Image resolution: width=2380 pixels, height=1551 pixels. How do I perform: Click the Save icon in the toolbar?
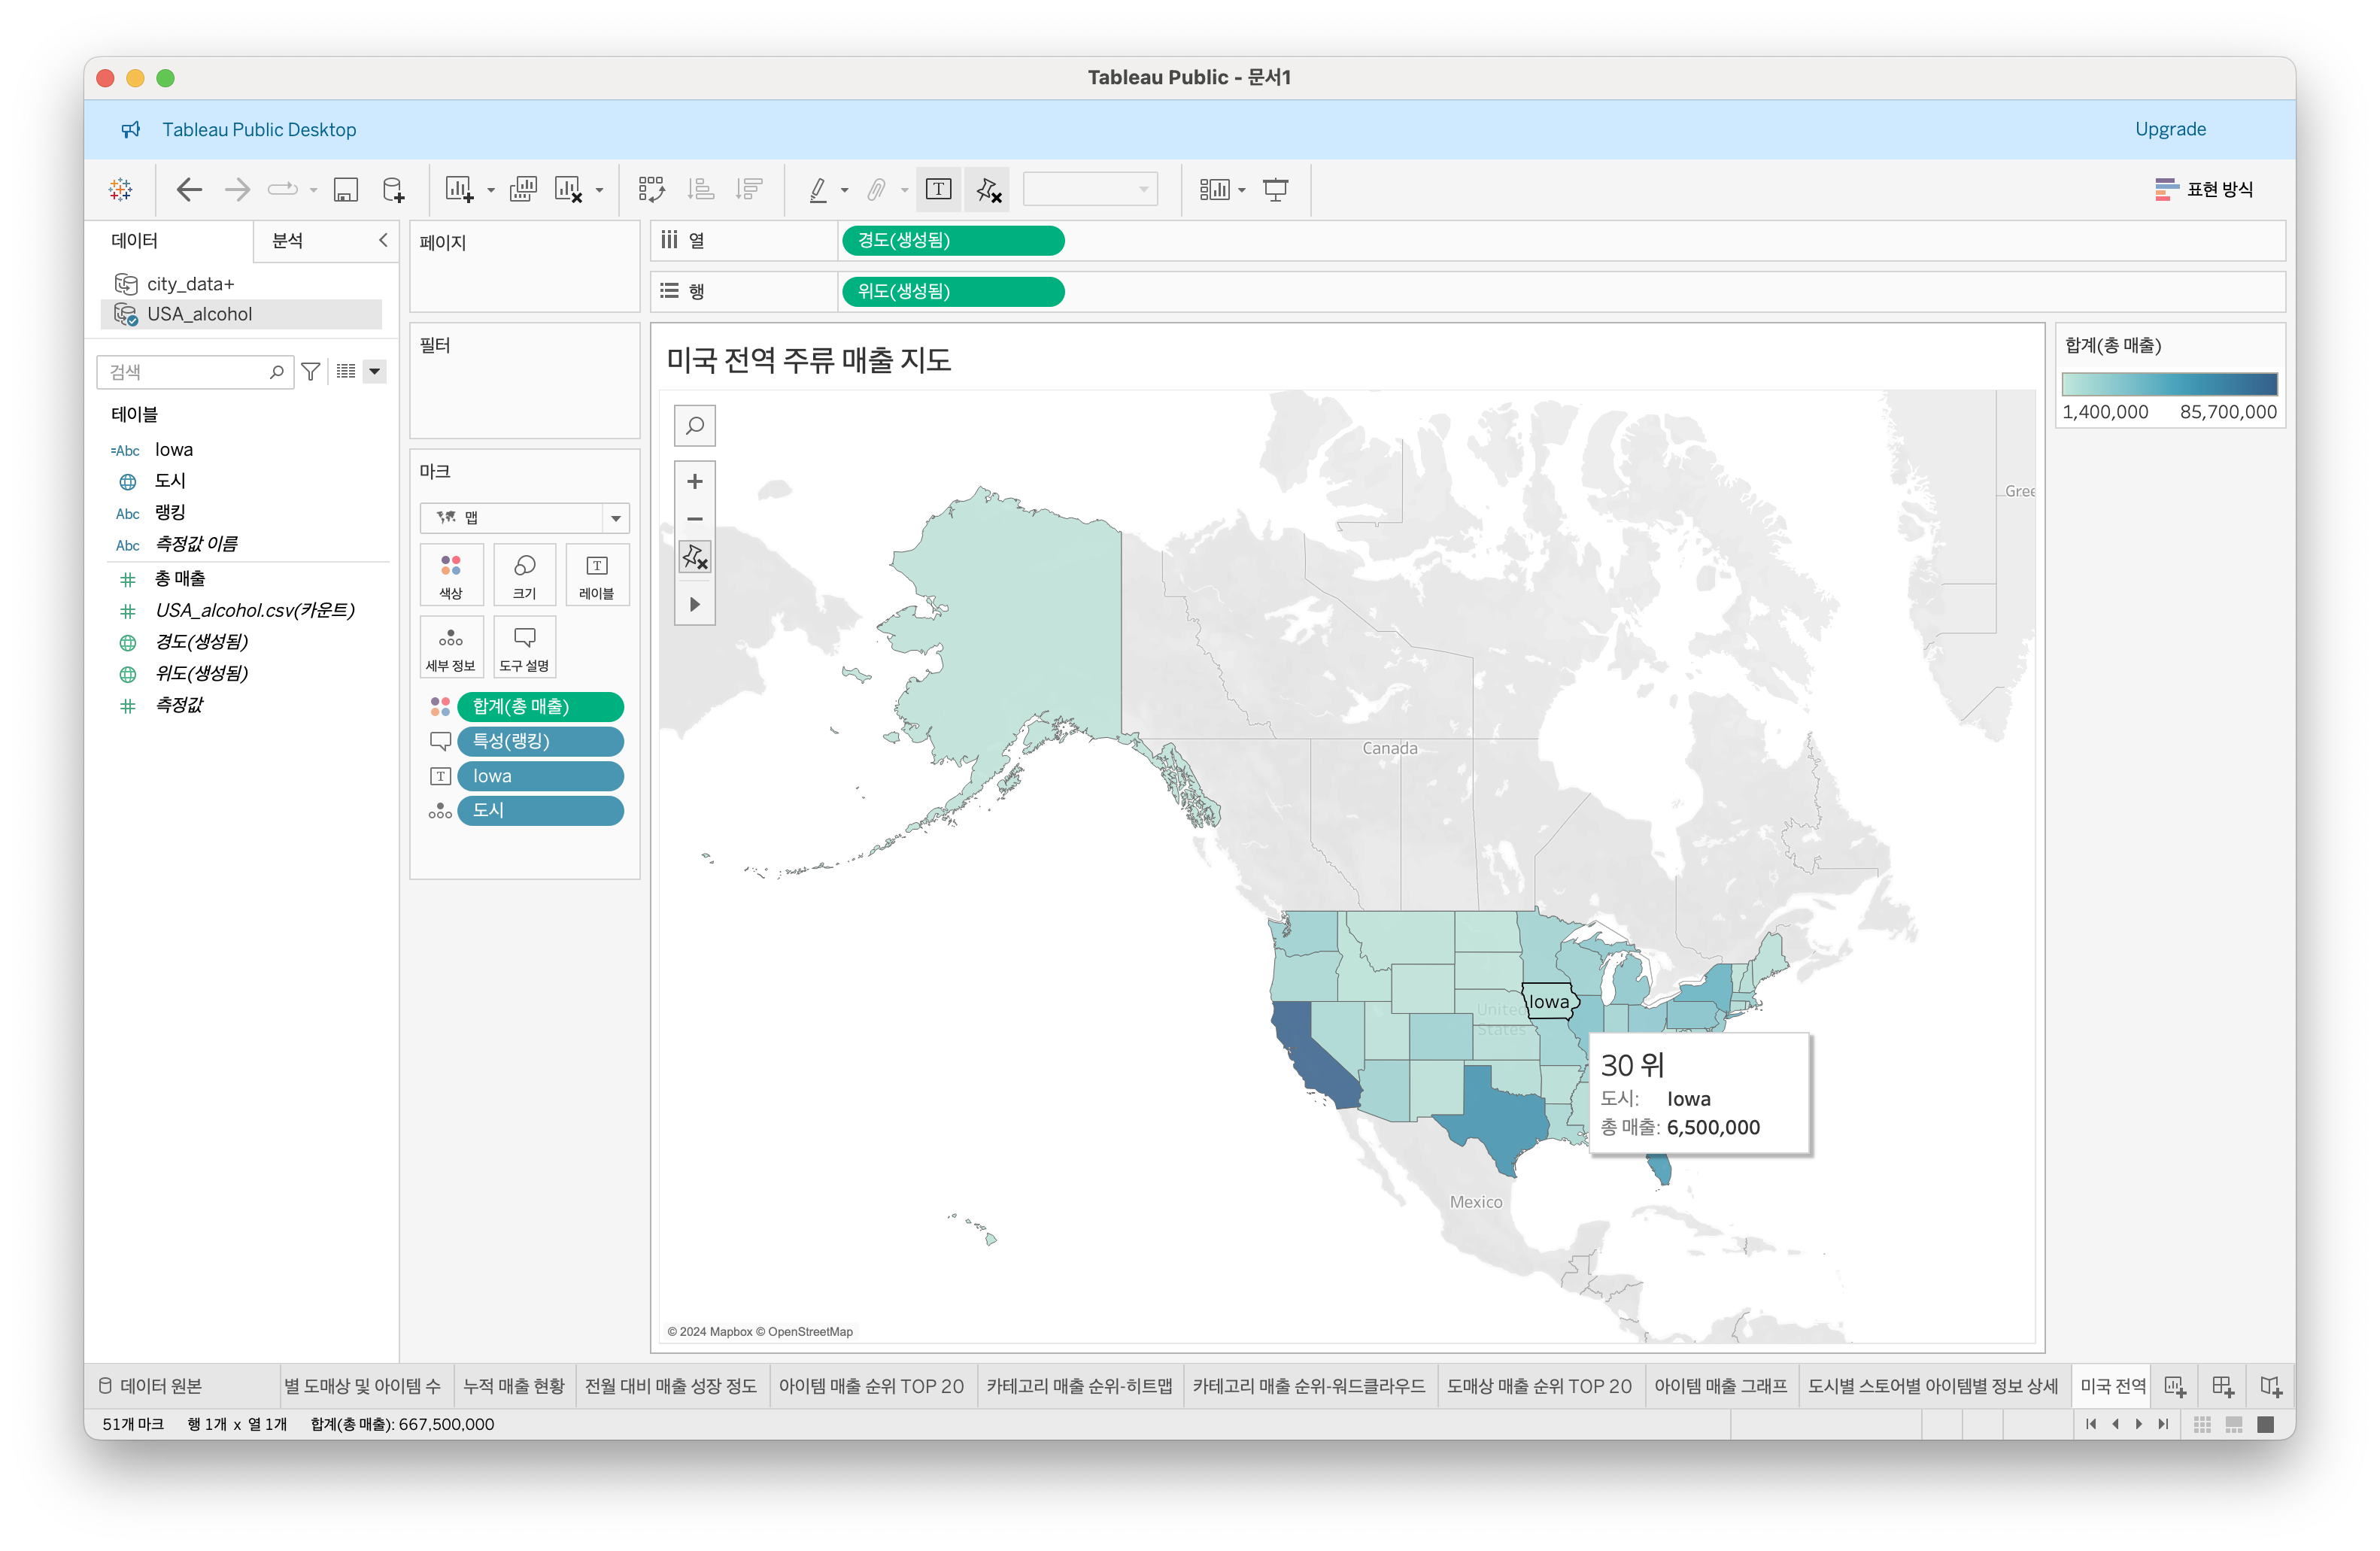pyautogui.click(x=346, y=190)
